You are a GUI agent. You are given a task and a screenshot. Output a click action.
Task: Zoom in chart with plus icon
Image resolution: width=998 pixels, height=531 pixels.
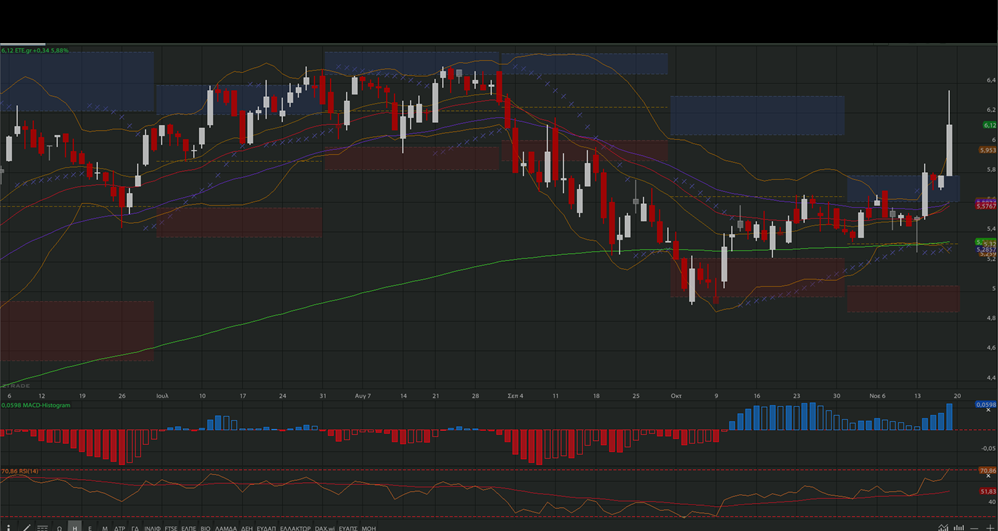pos(990,528)
